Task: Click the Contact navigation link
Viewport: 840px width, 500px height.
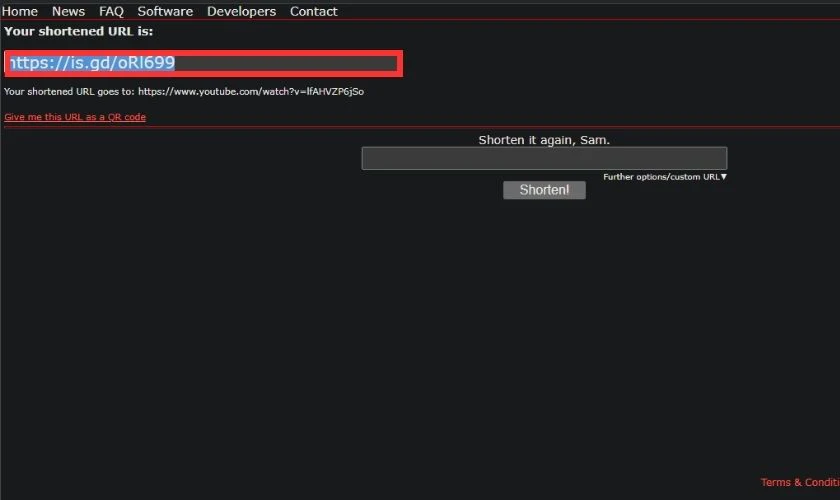Action: [313, 11]
